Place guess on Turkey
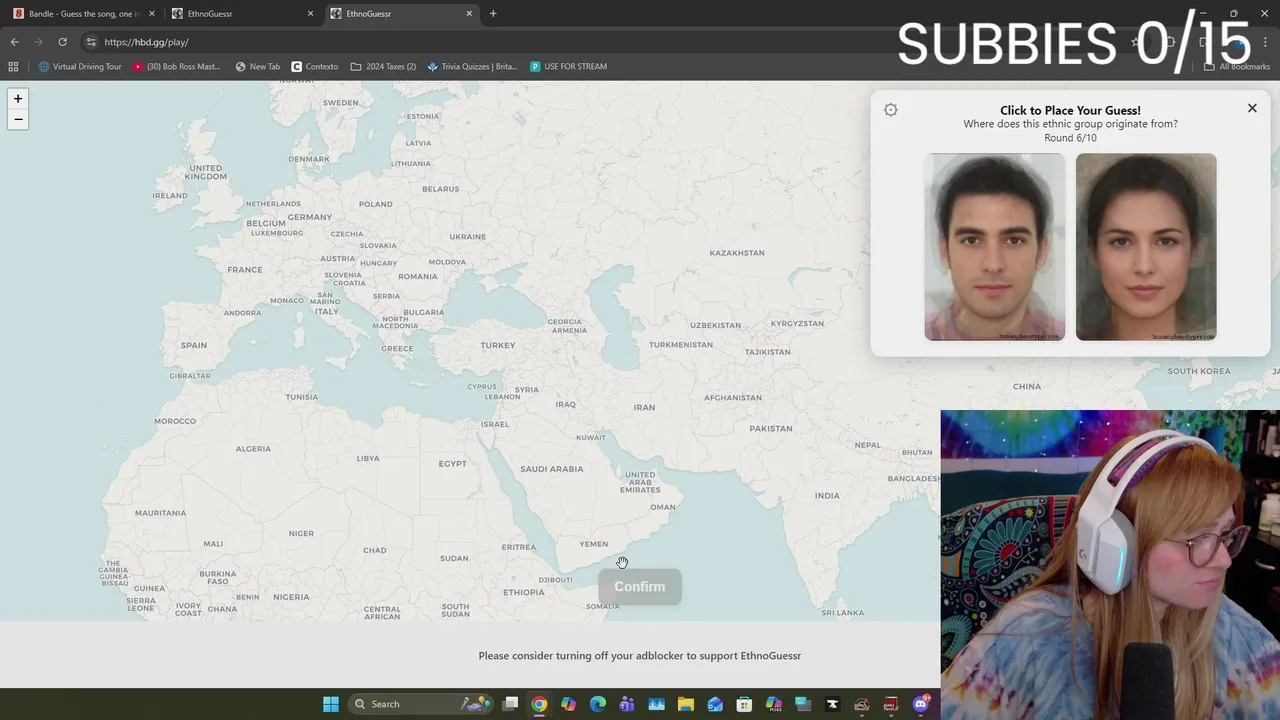 [498, 345]
